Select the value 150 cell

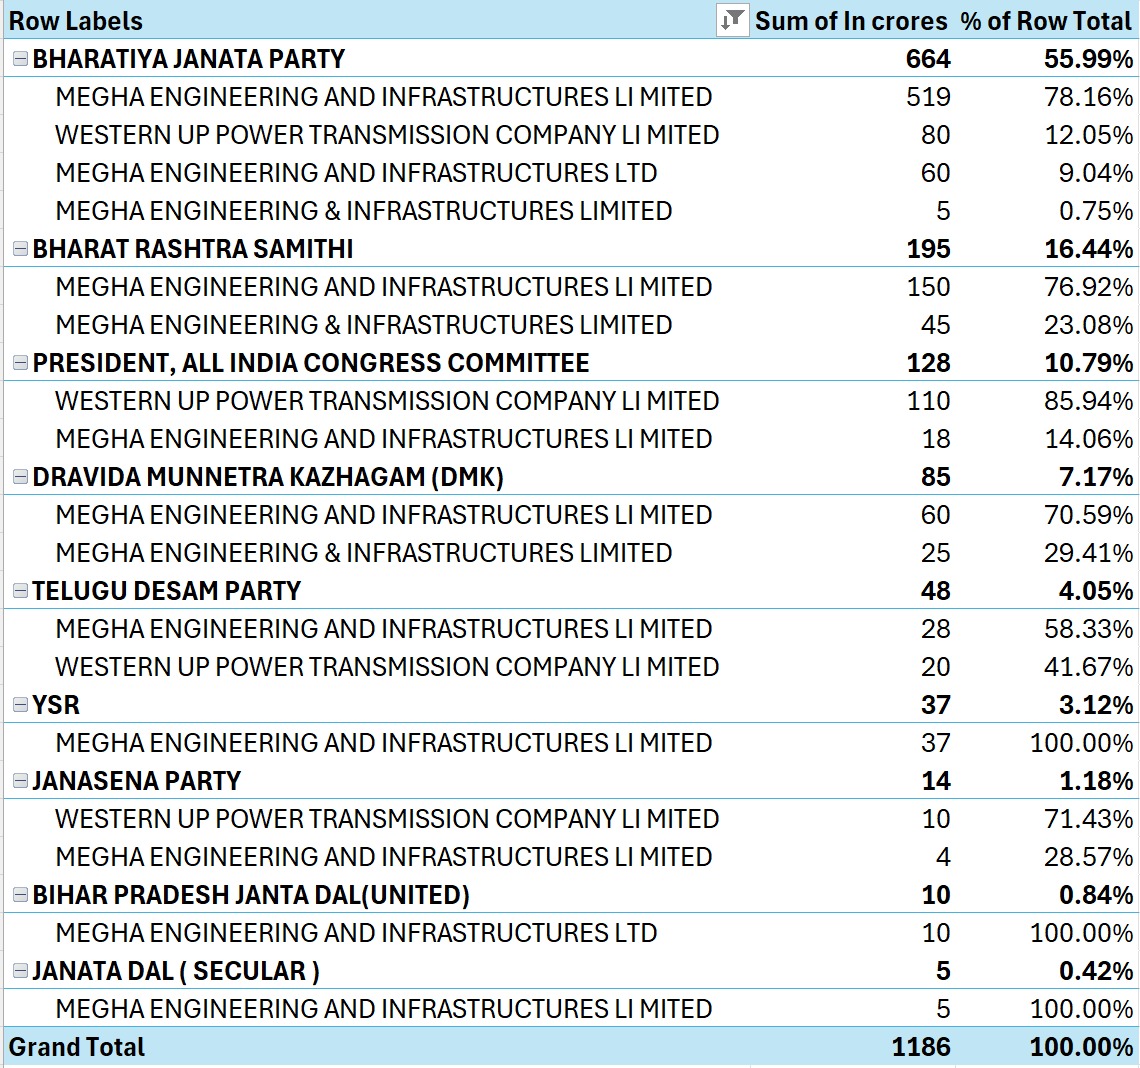pos(928,287)
